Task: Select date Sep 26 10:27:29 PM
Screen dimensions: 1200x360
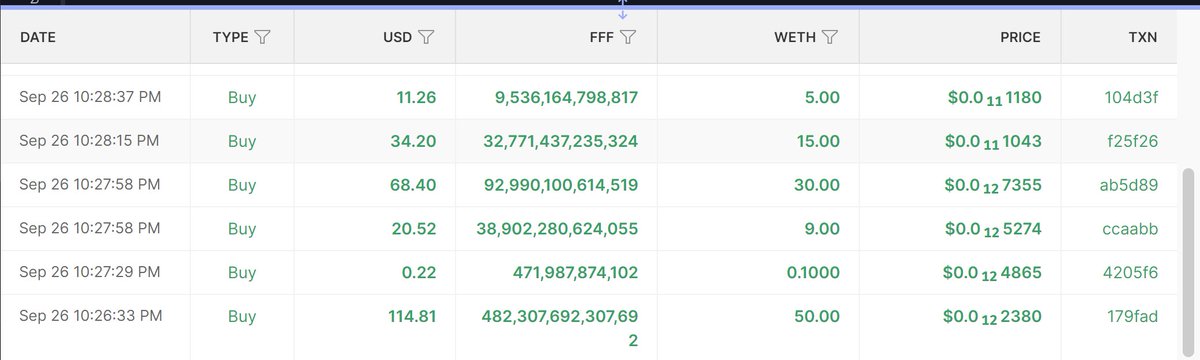Action: pos(90,272)
